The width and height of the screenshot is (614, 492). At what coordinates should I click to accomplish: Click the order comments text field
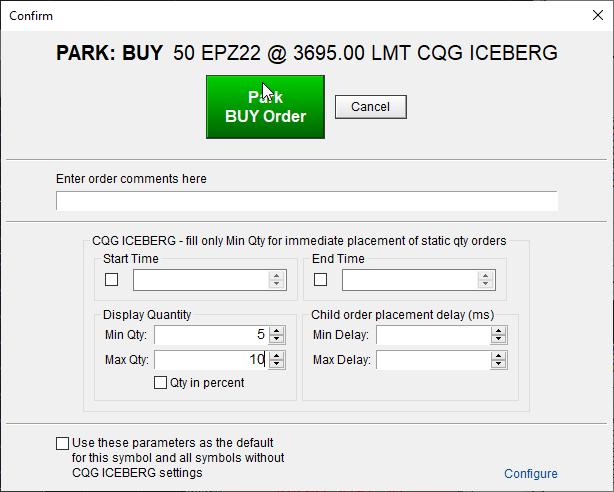306,201
